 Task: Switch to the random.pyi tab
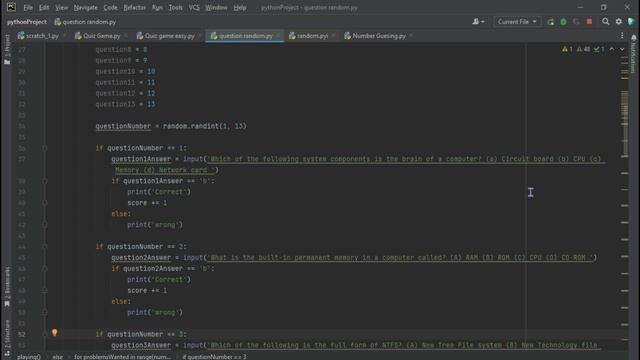pyautogui.click(x=309, y=36)
